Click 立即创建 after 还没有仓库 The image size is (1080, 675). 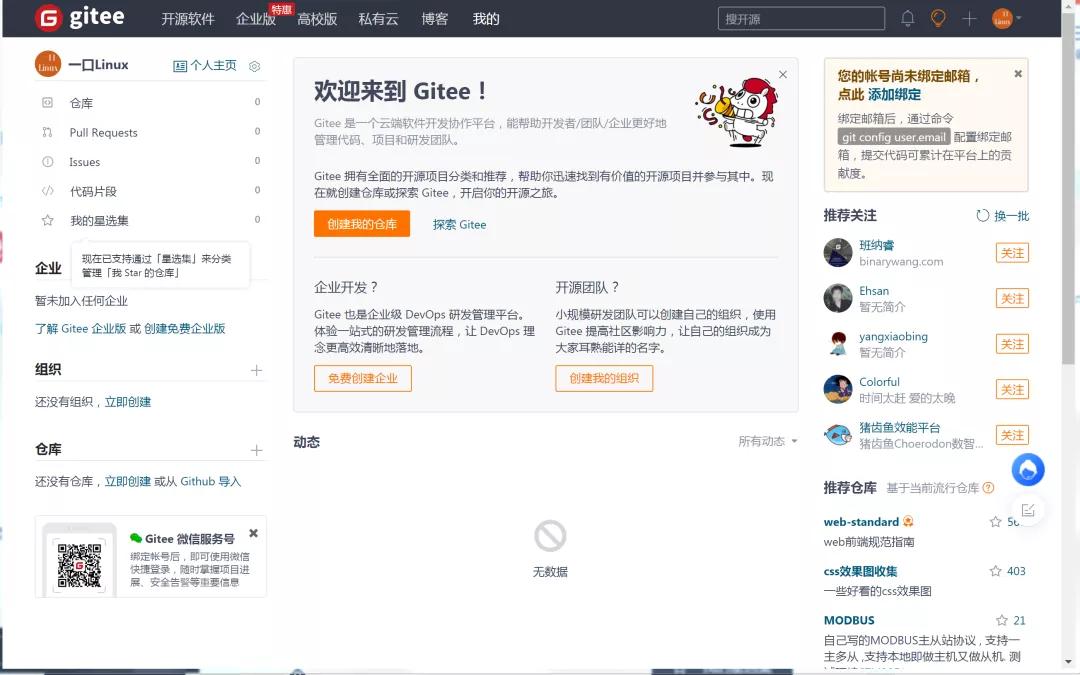tap(127, 481)
